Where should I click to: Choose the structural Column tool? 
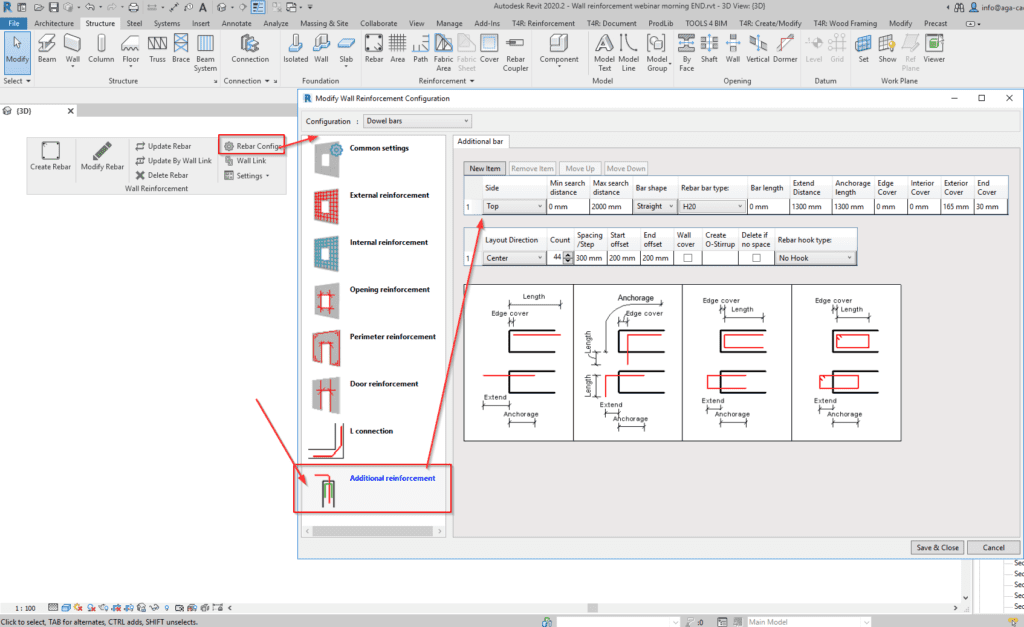tap(101, 49)
